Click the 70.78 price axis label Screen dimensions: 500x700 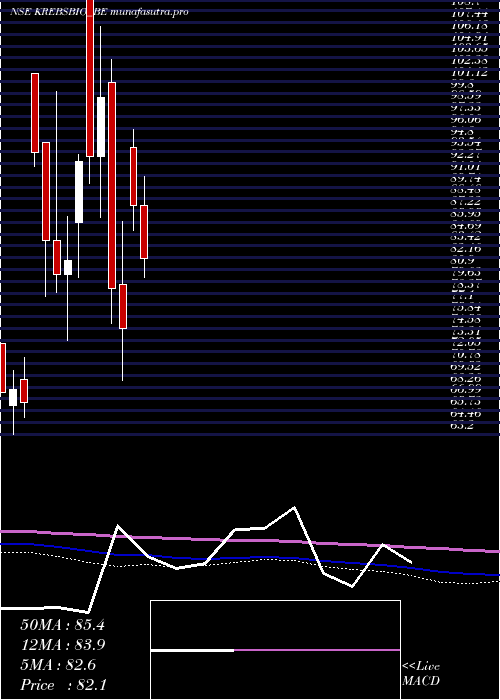click(x=467, y=355)
